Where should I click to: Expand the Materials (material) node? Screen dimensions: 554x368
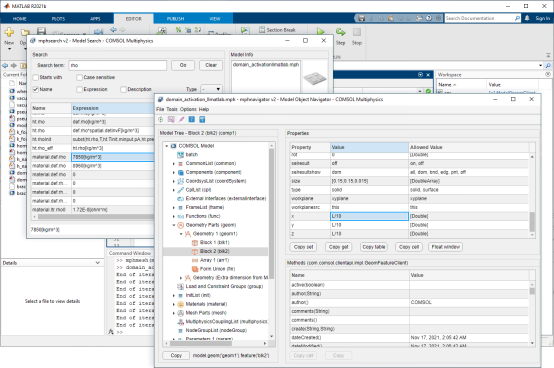[174, 304]
